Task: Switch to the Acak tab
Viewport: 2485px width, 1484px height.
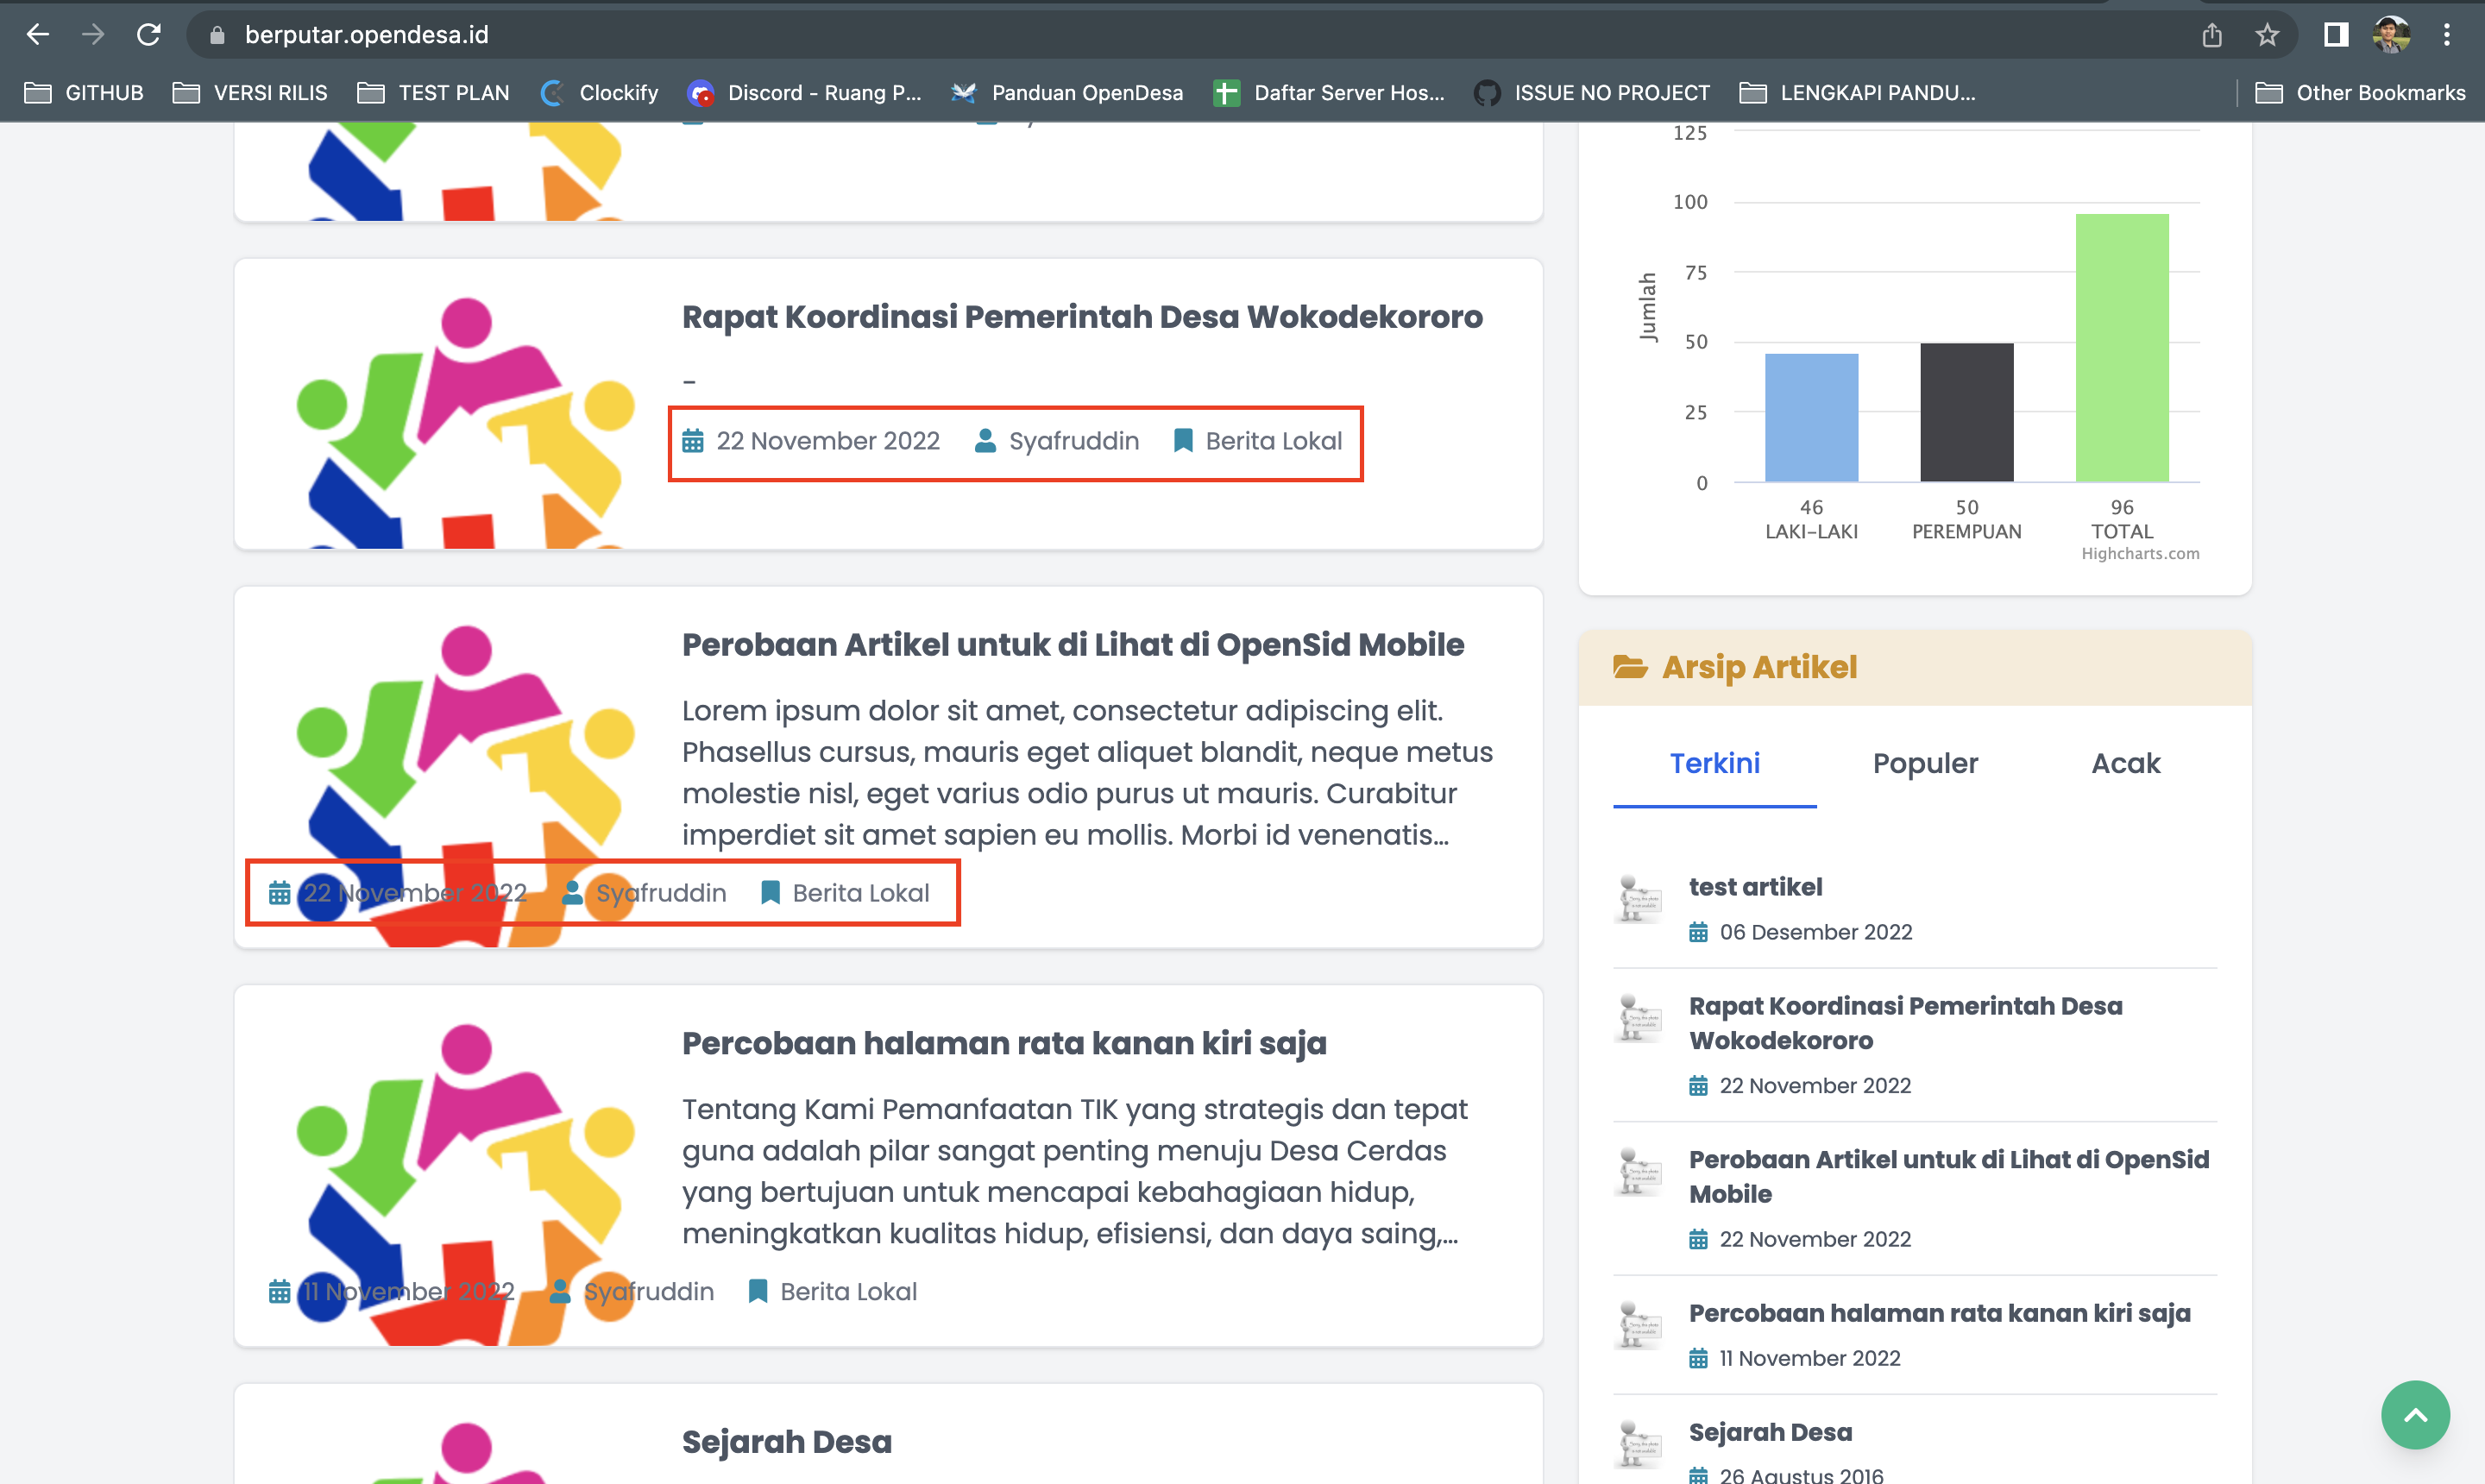Action: click(2124, 763)
